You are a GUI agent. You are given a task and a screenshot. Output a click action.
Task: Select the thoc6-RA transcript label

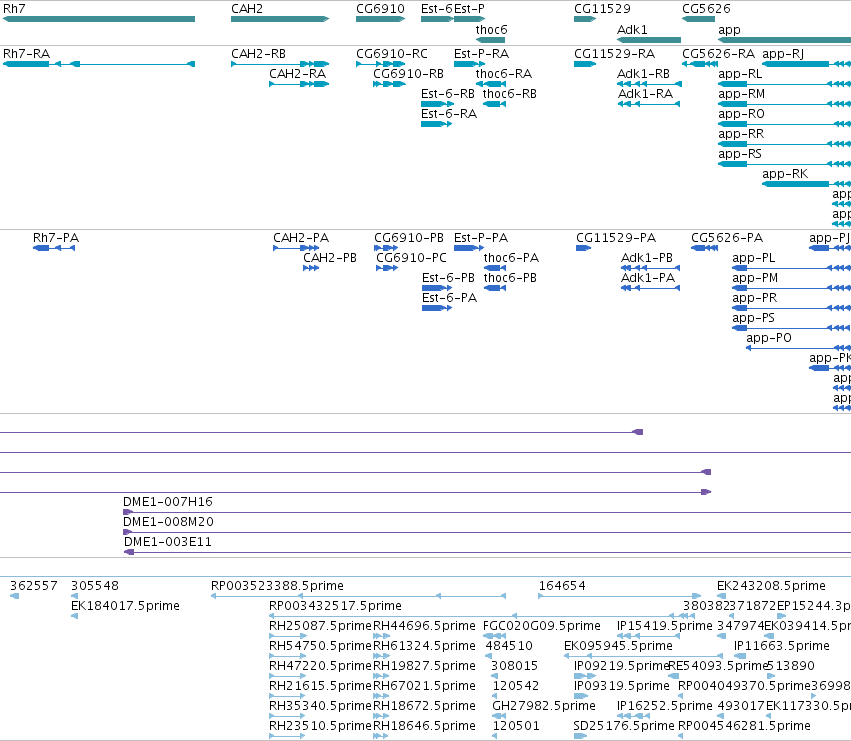coord(504,74)
